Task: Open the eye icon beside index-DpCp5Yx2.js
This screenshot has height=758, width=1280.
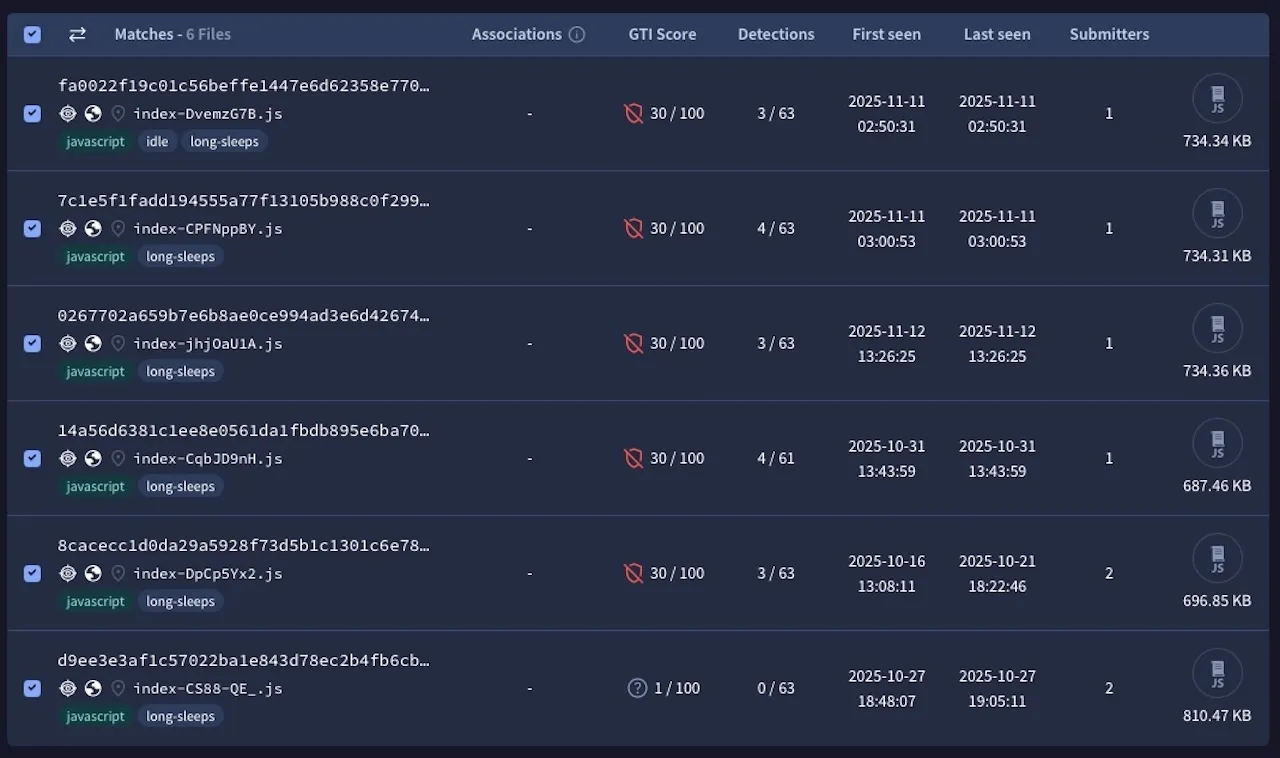Action: tap(67, 573)
